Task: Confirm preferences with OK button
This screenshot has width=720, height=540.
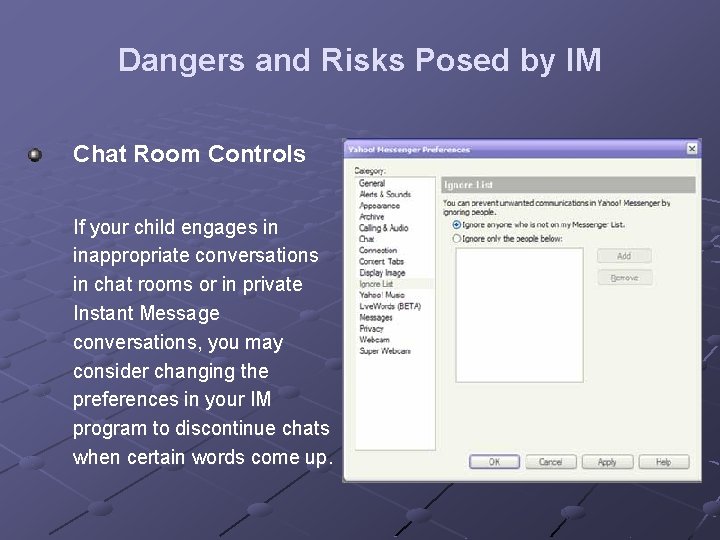Action: [494, 461]
